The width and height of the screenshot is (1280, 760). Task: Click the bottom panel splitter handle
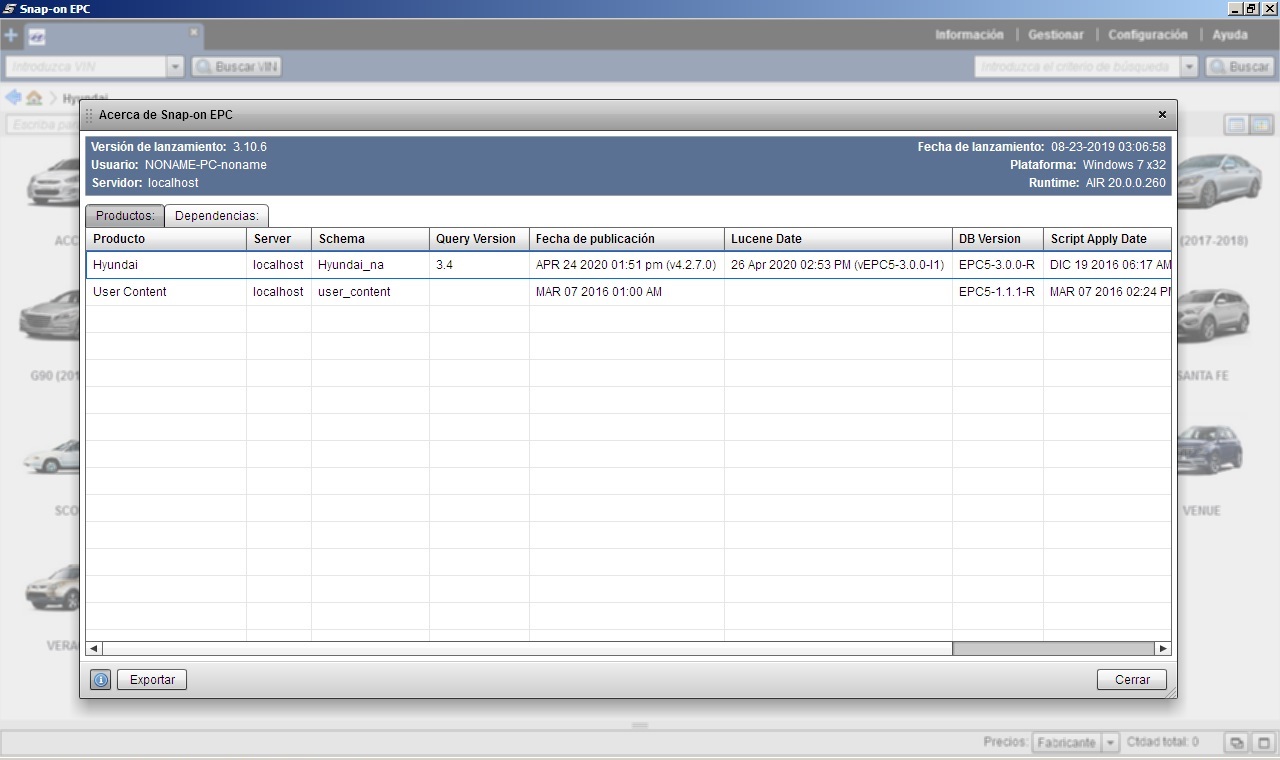[x=640, y=725]
